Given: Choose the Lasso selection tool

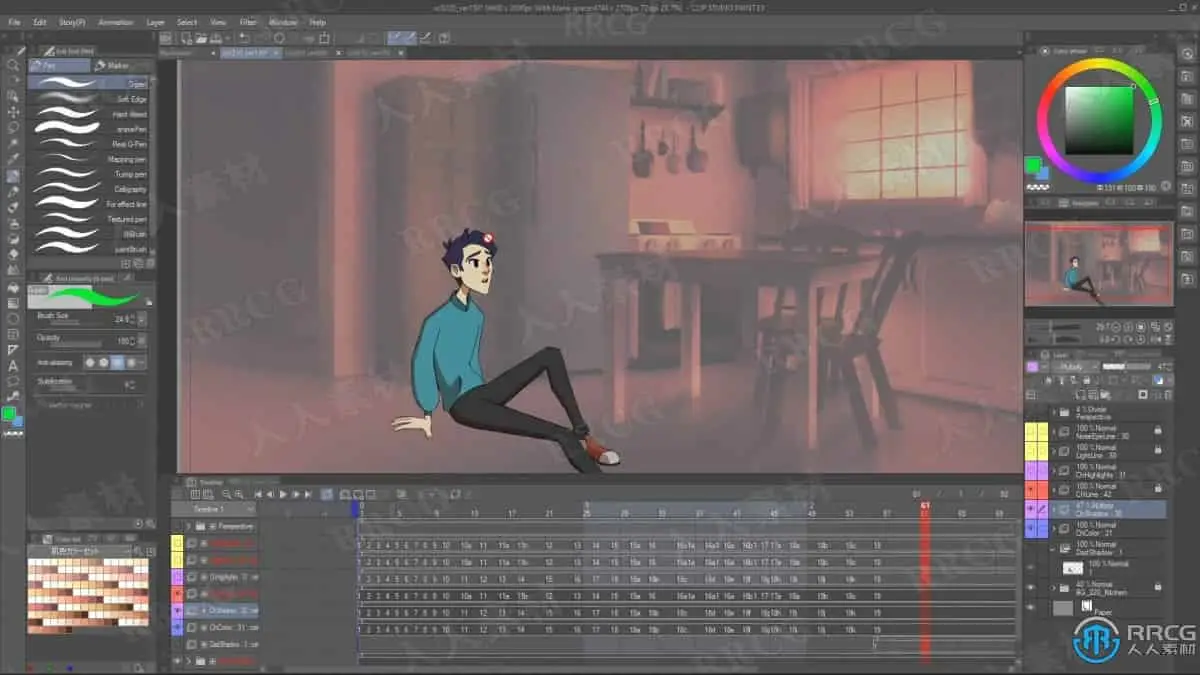Looking at the screenshot, I should (13, 128).
